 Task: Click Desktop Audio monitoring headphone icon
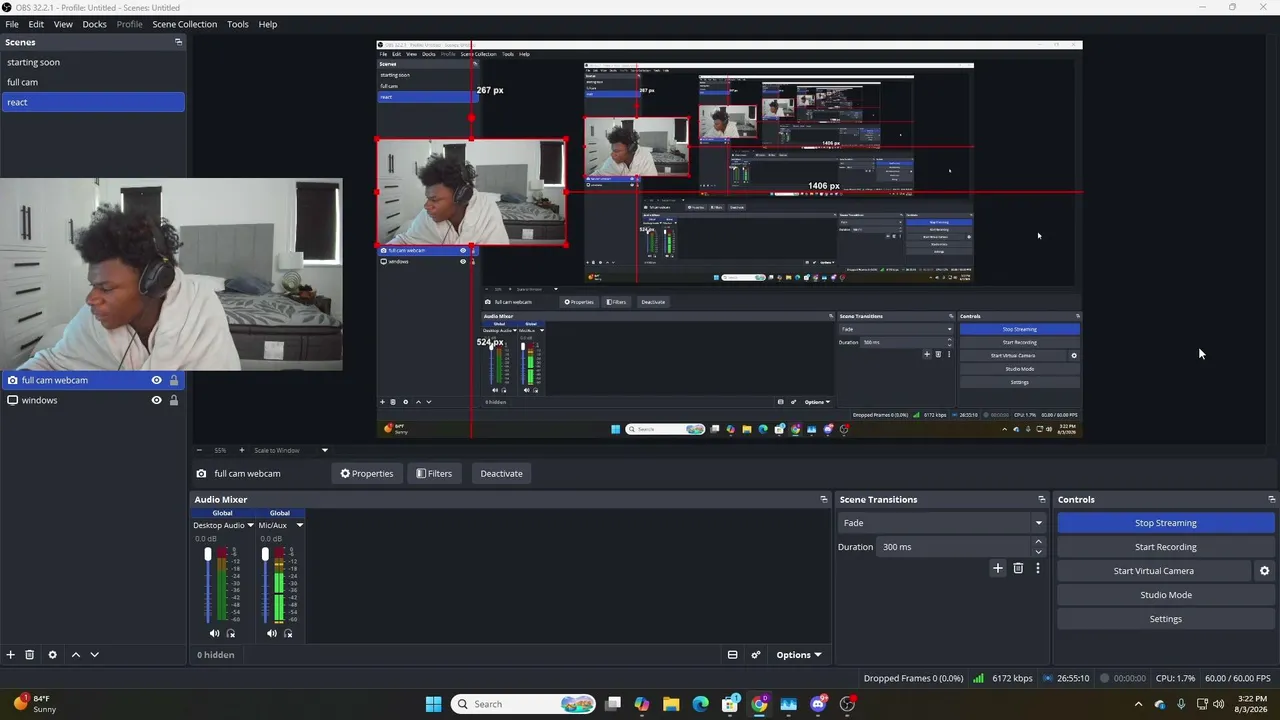231,633
